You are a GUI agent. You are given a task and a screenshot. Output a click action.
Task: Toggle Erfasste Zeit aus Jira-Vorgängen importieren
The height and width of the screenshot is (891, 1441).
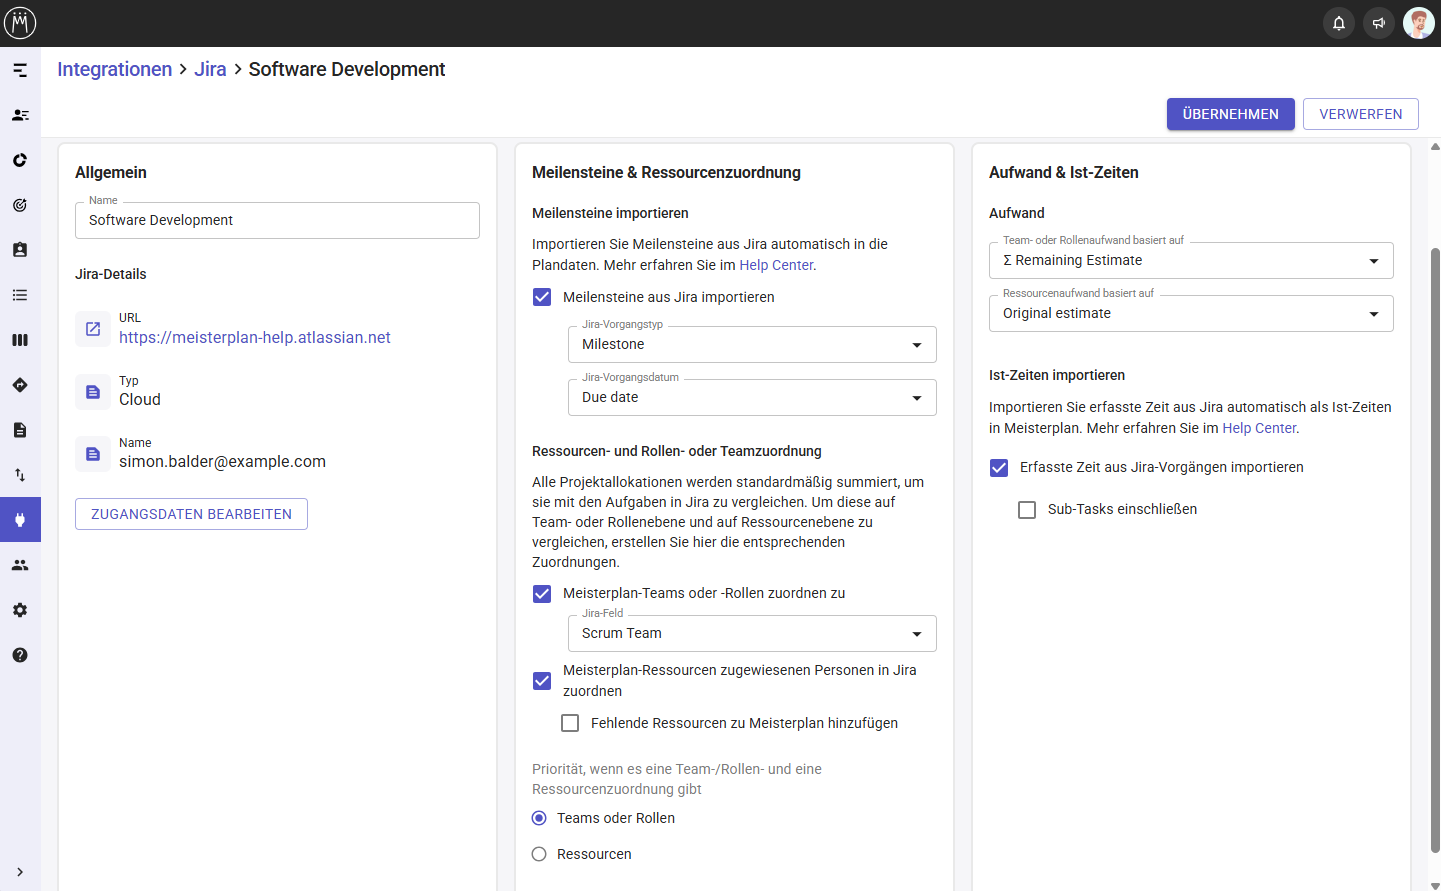click(x=999, y=468)
